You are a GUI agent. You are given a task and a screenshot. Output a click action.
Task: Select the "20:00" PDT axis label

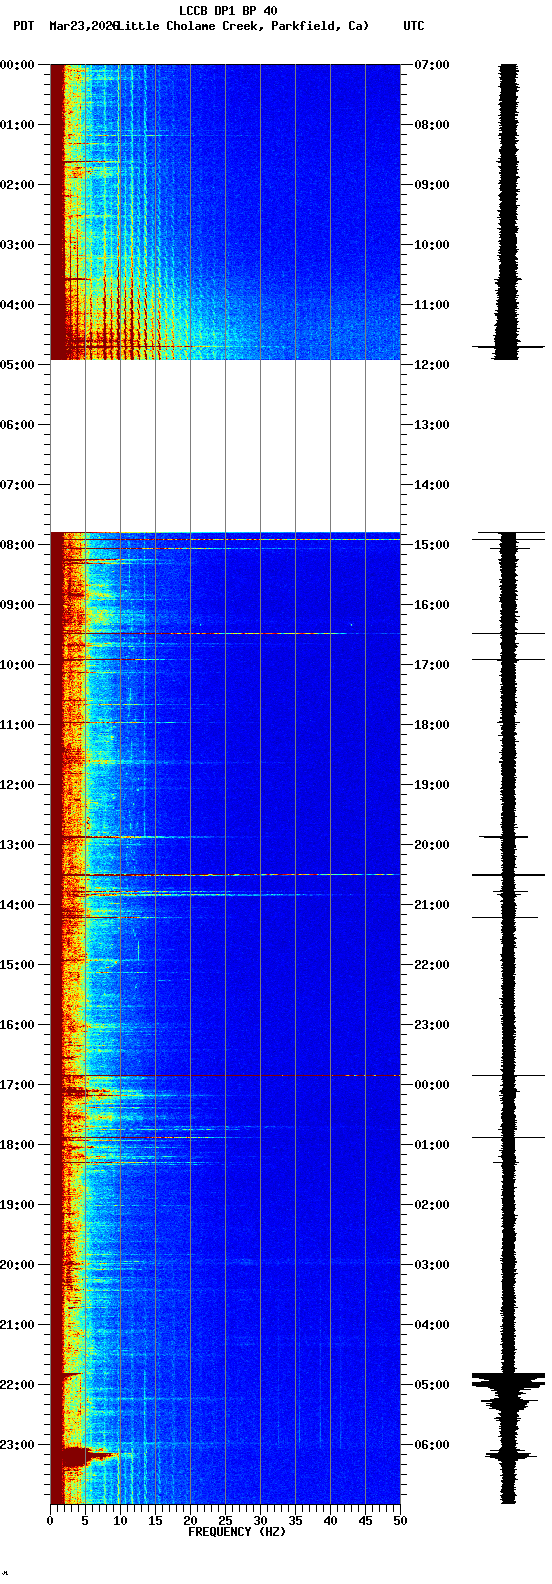[x=17, y=1265]
